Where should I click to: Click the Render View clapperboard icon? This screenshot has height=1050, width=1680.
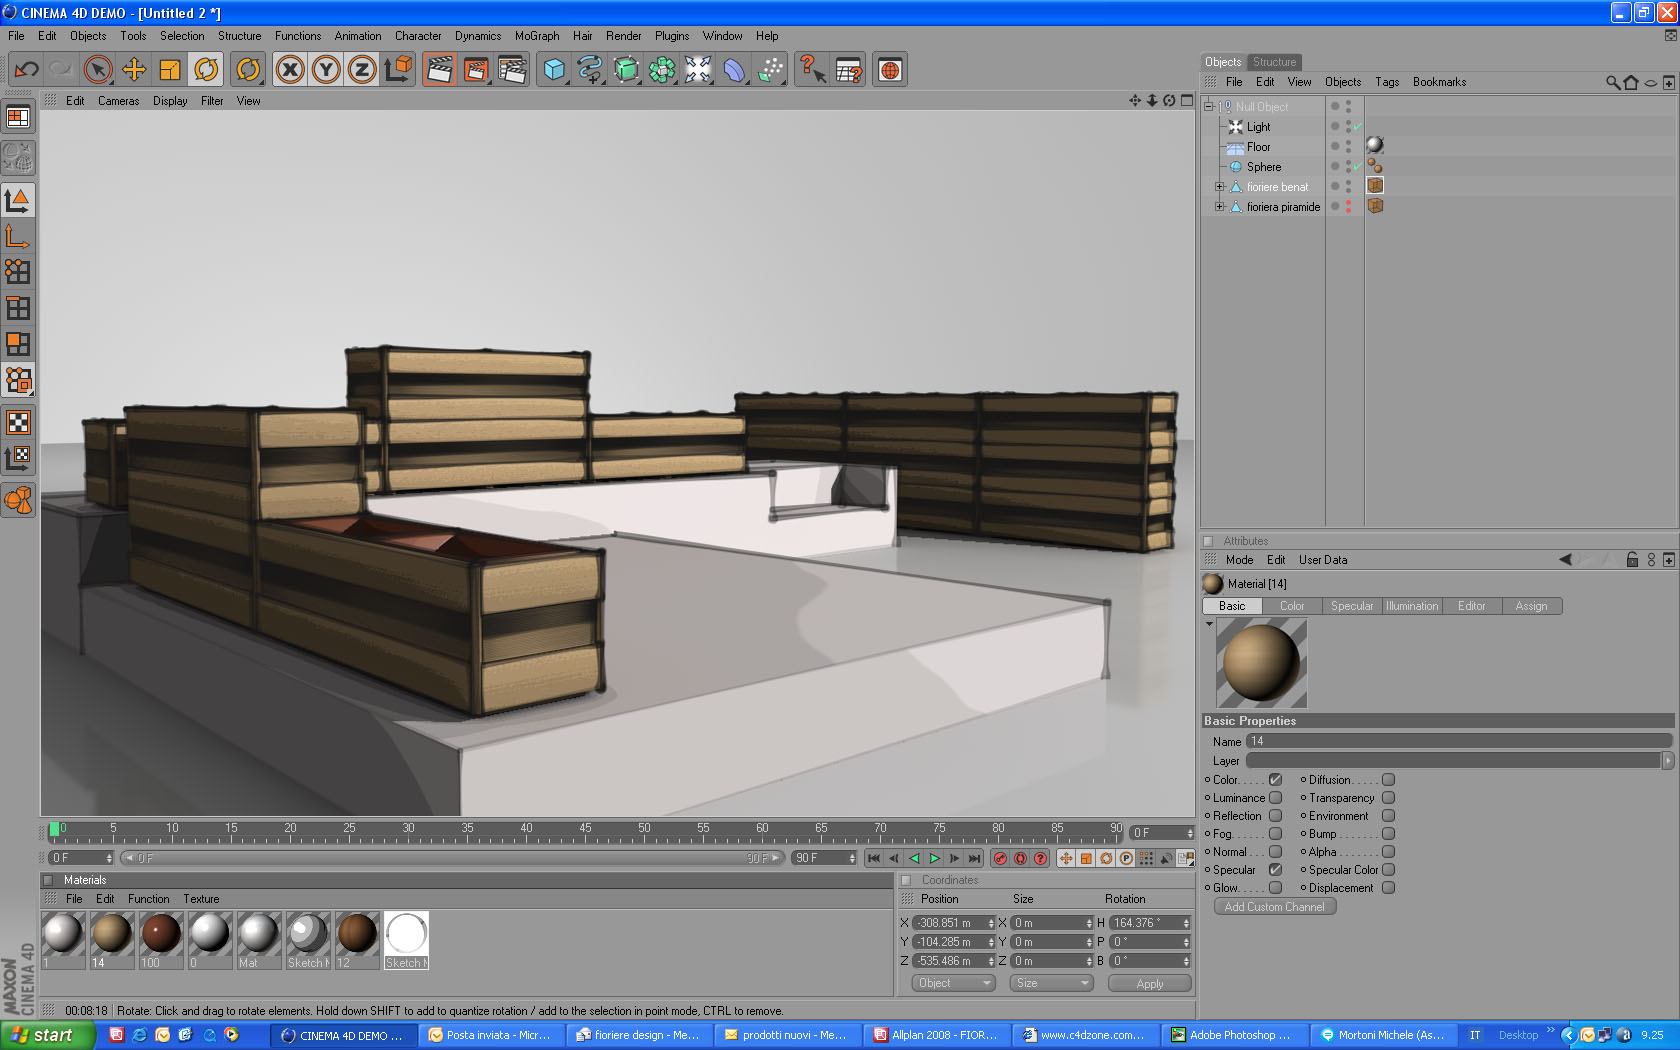(x=439, y=69)
